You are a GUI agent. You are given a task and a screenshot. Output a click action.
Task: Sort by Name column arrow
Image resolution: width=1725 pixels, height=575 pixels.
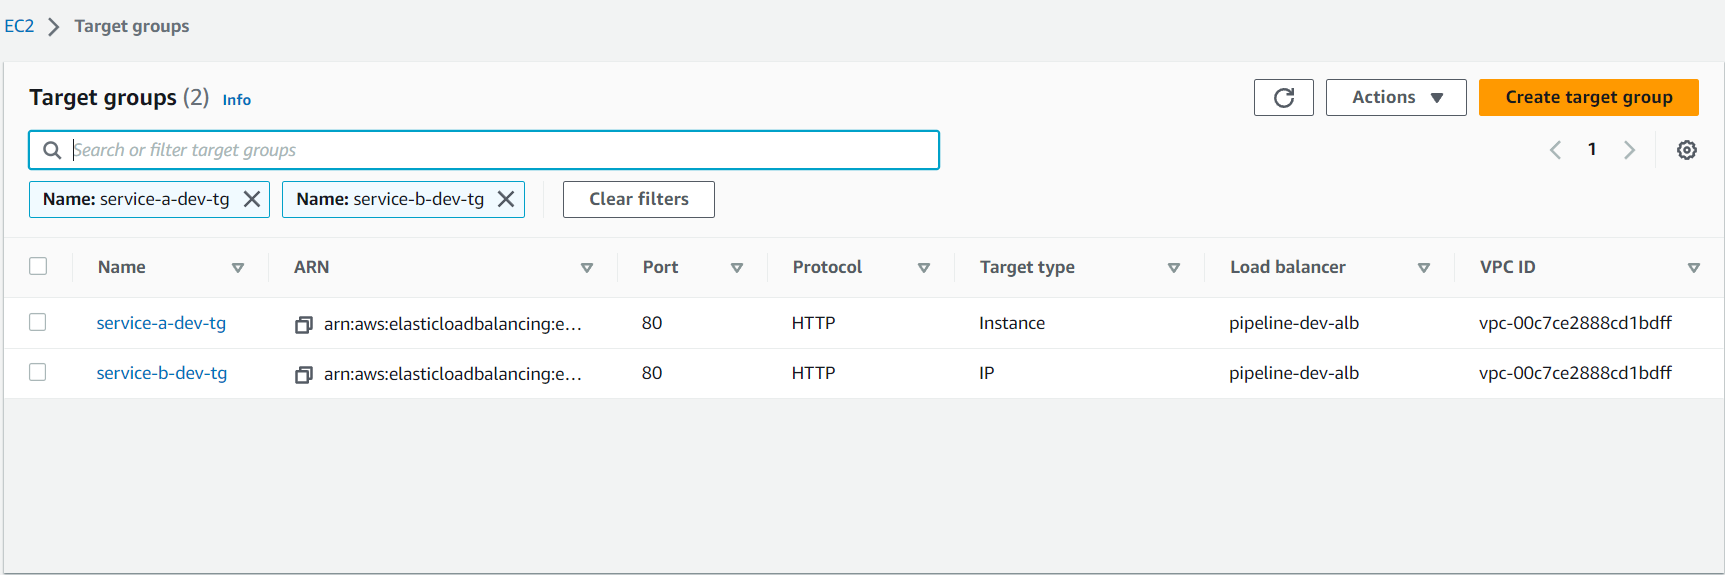(x=238, y=267)
